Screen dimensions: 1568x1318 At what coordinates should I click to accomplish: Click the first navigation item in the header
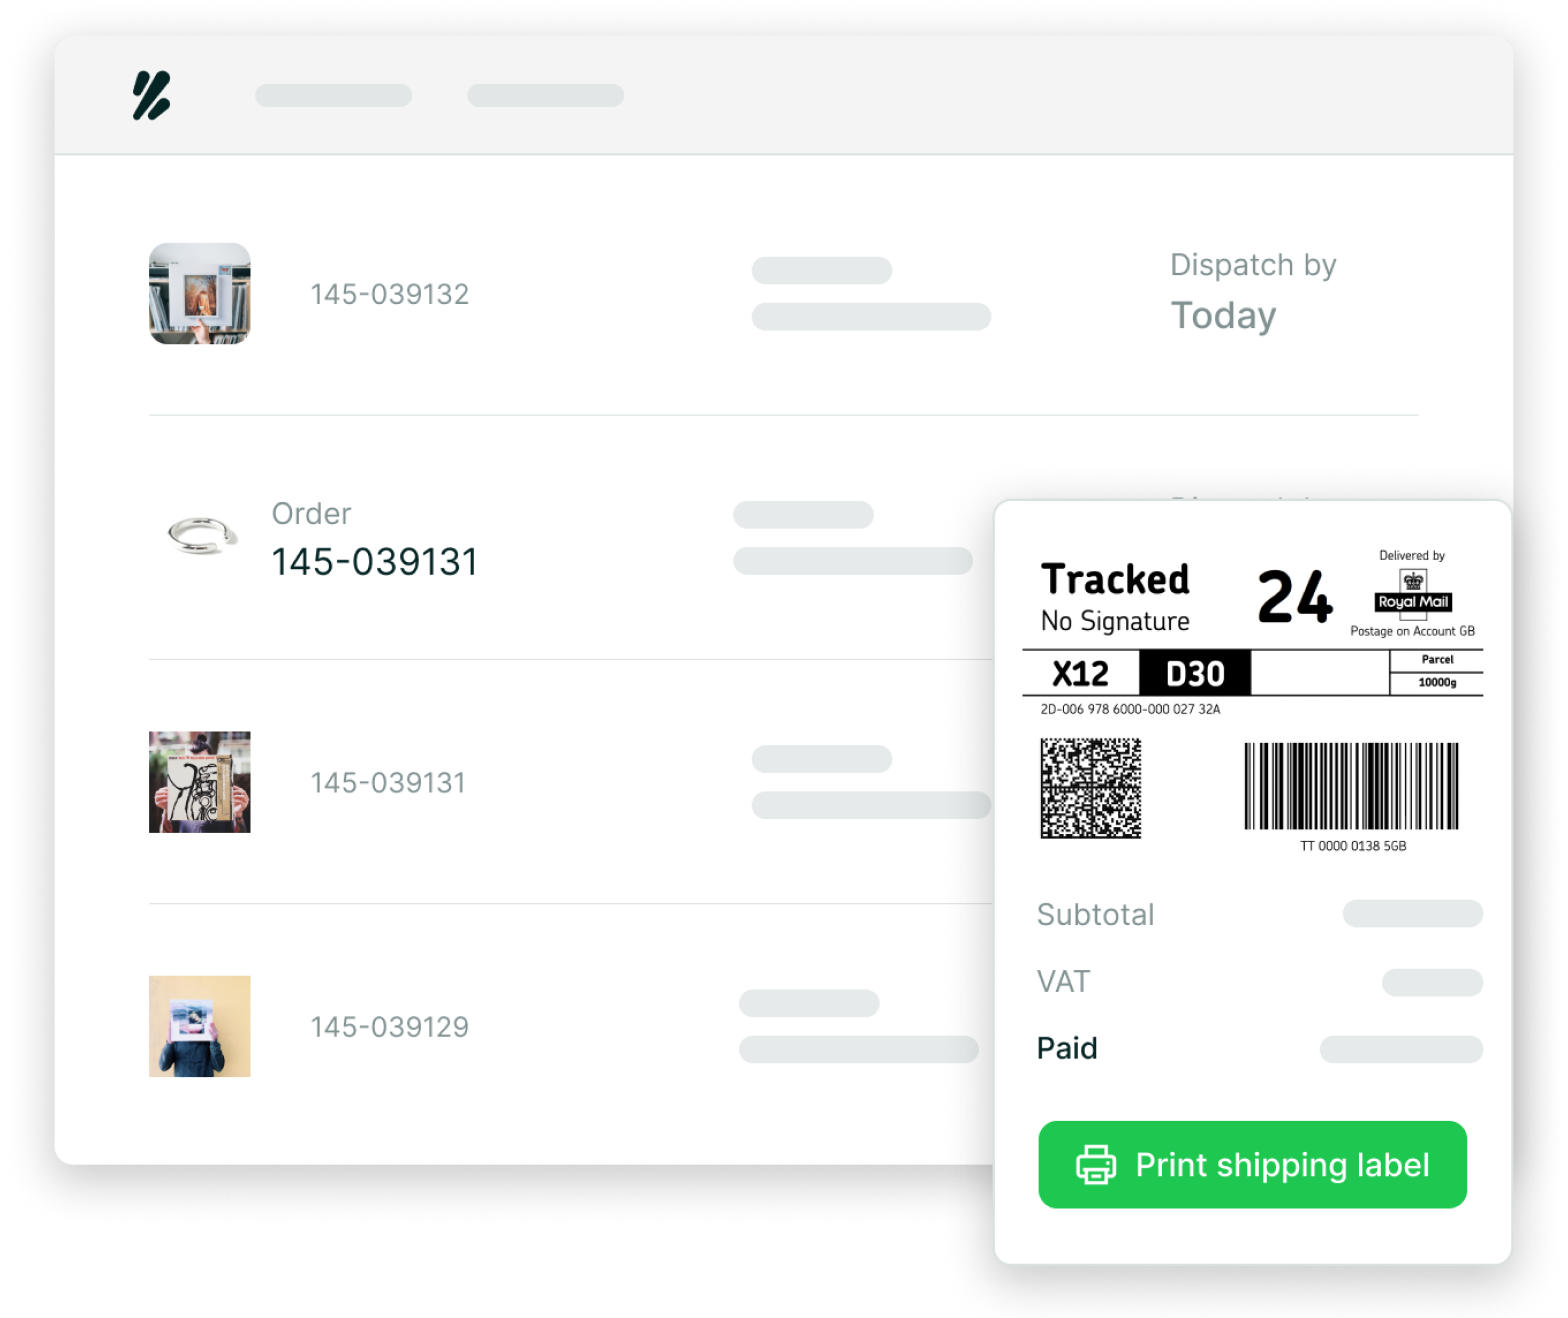tap(334, 95)
